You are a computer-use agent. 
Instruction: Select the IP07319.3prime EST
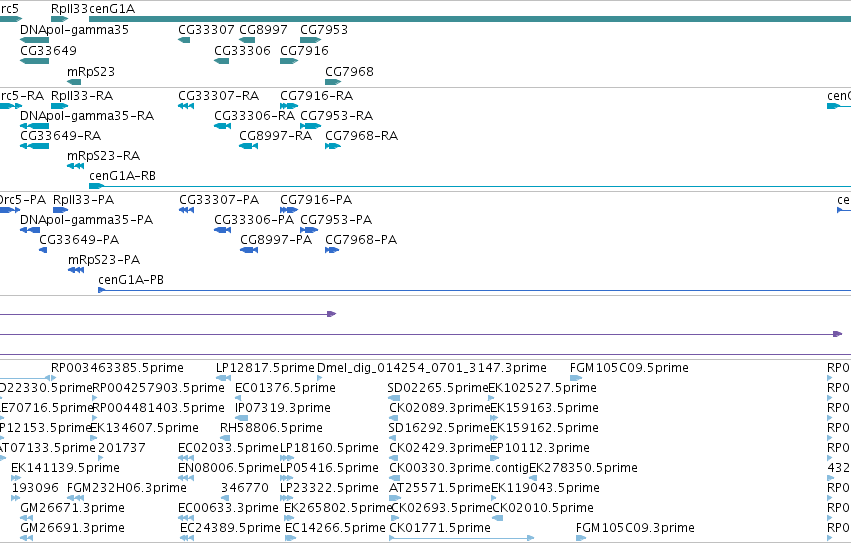242,418
